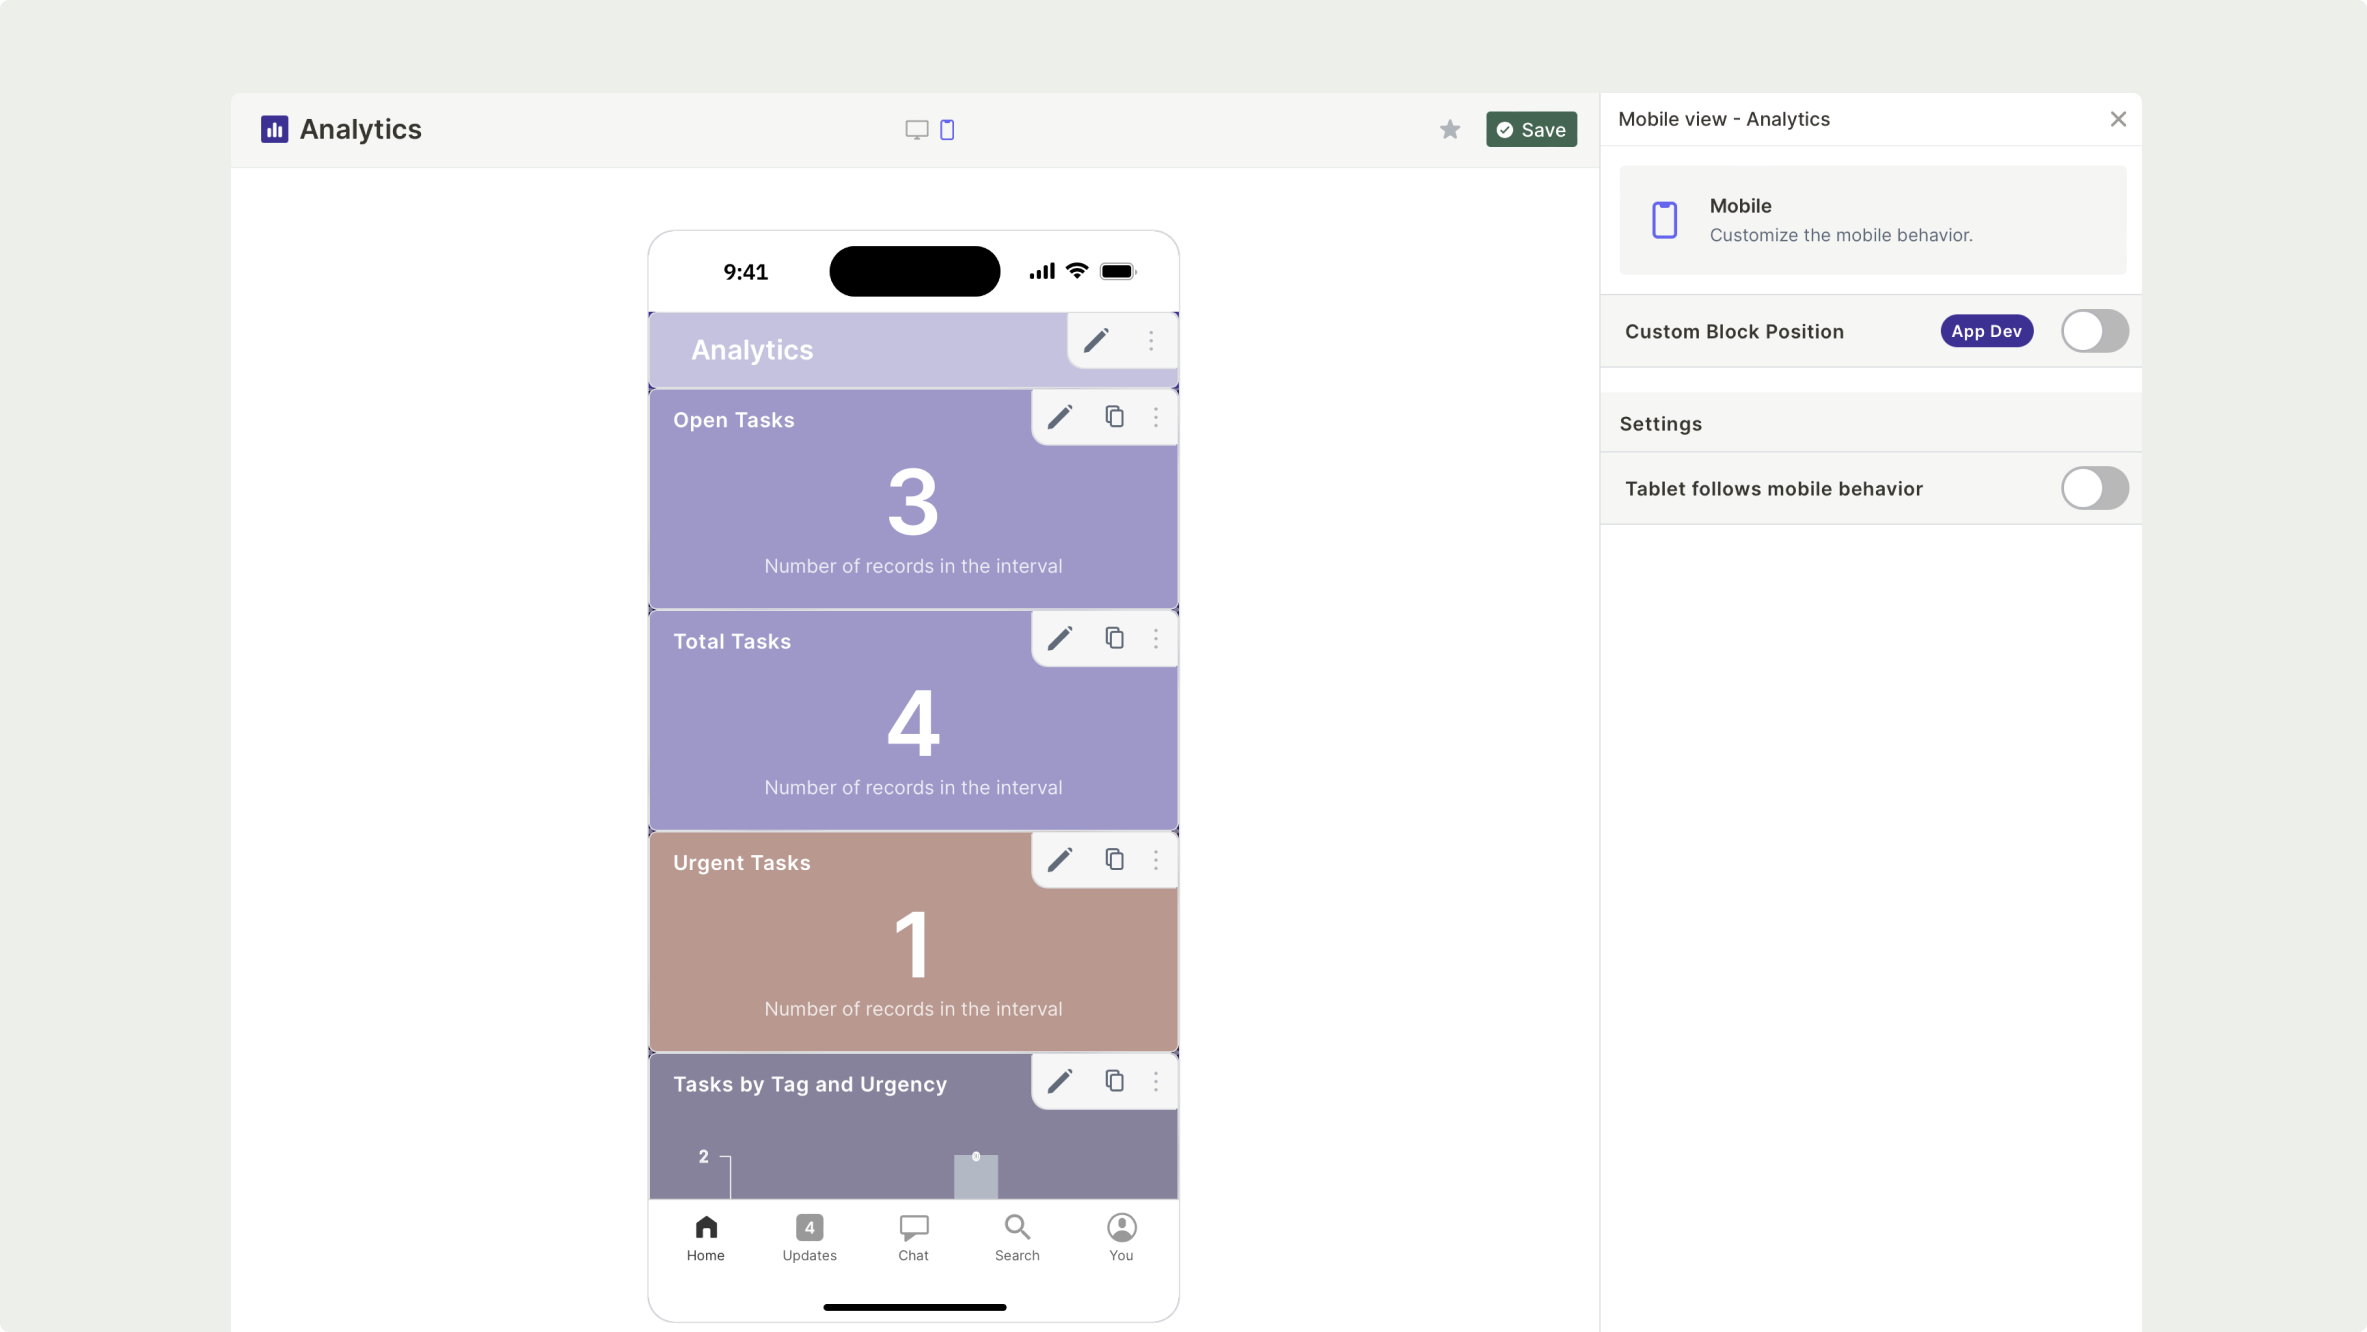2367x1332 pixels.
Task: Mark Analytics as favorite with star
Action: click(x=1450, y=129)
